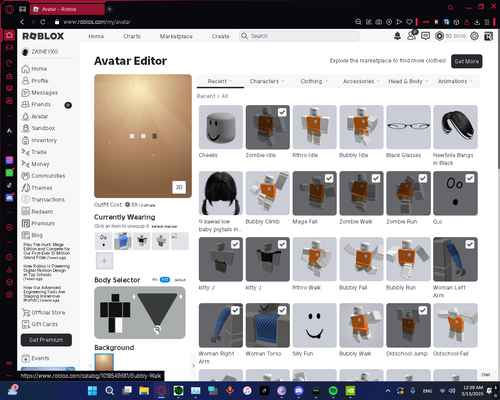Viewport: 500px width, 400px height.
Task: Go to Create in top navigation
Action: pyautogui.click(x=220, y=36)
